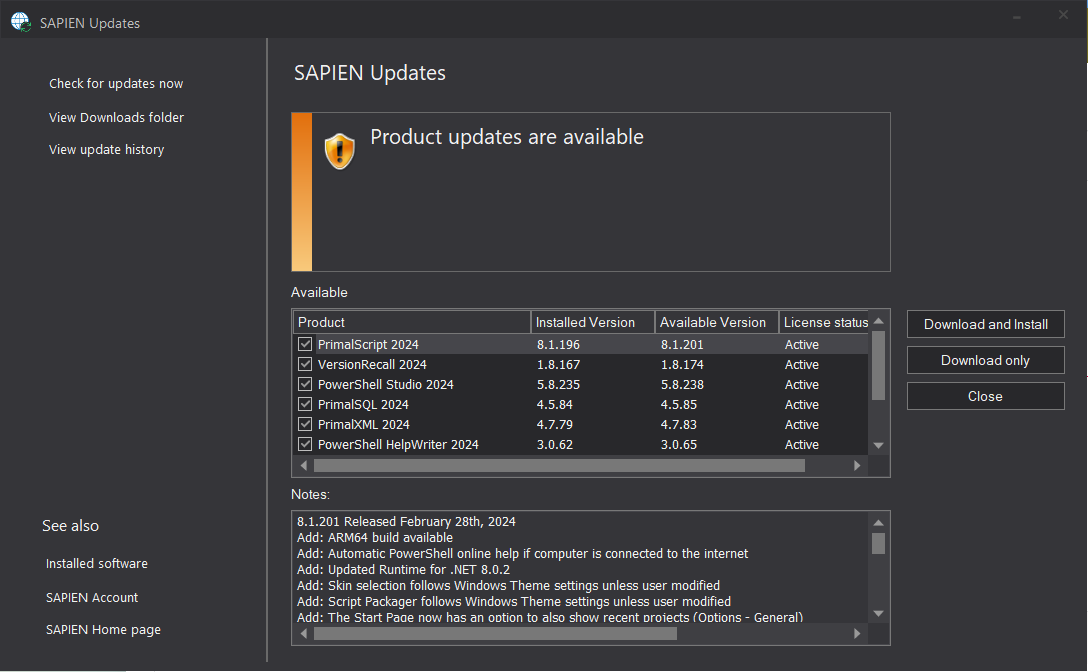Select PowerShell HelpWriter 2024 row name
The image size is (1088, 672).
pos(398,444)
